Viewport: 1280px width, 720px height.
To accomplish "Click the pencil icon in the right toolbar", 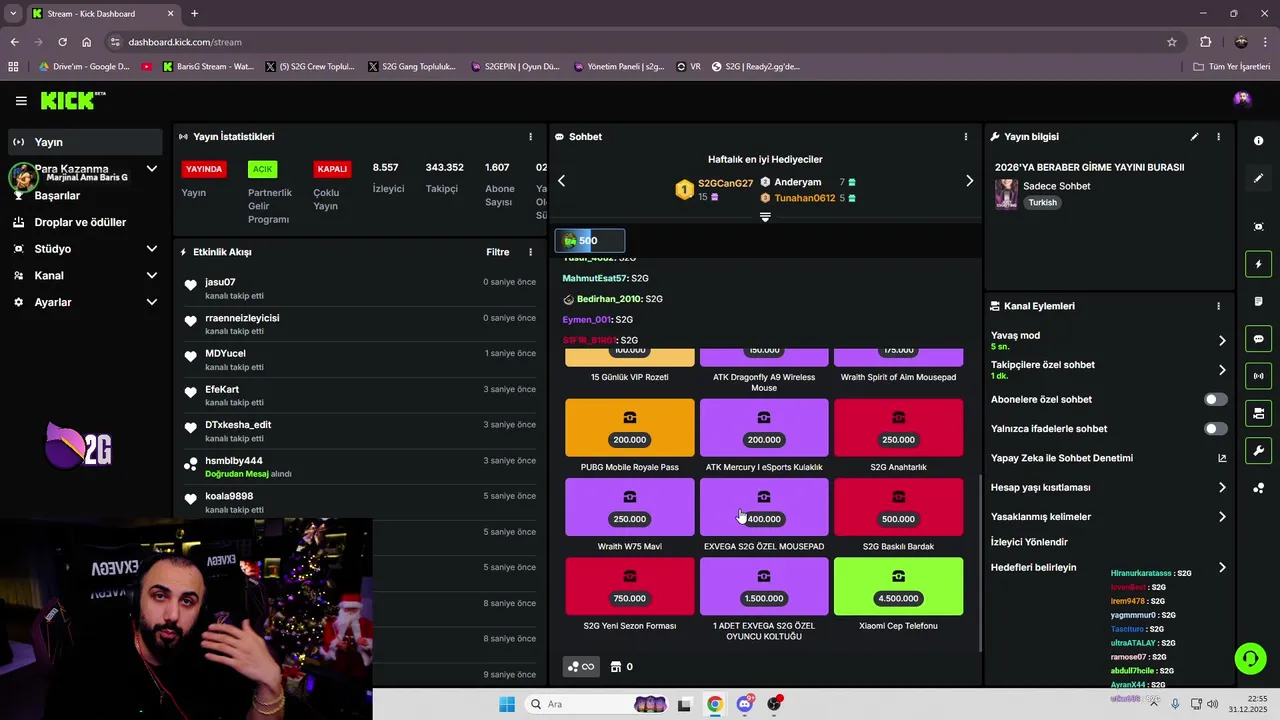I will click(1258, 178).
